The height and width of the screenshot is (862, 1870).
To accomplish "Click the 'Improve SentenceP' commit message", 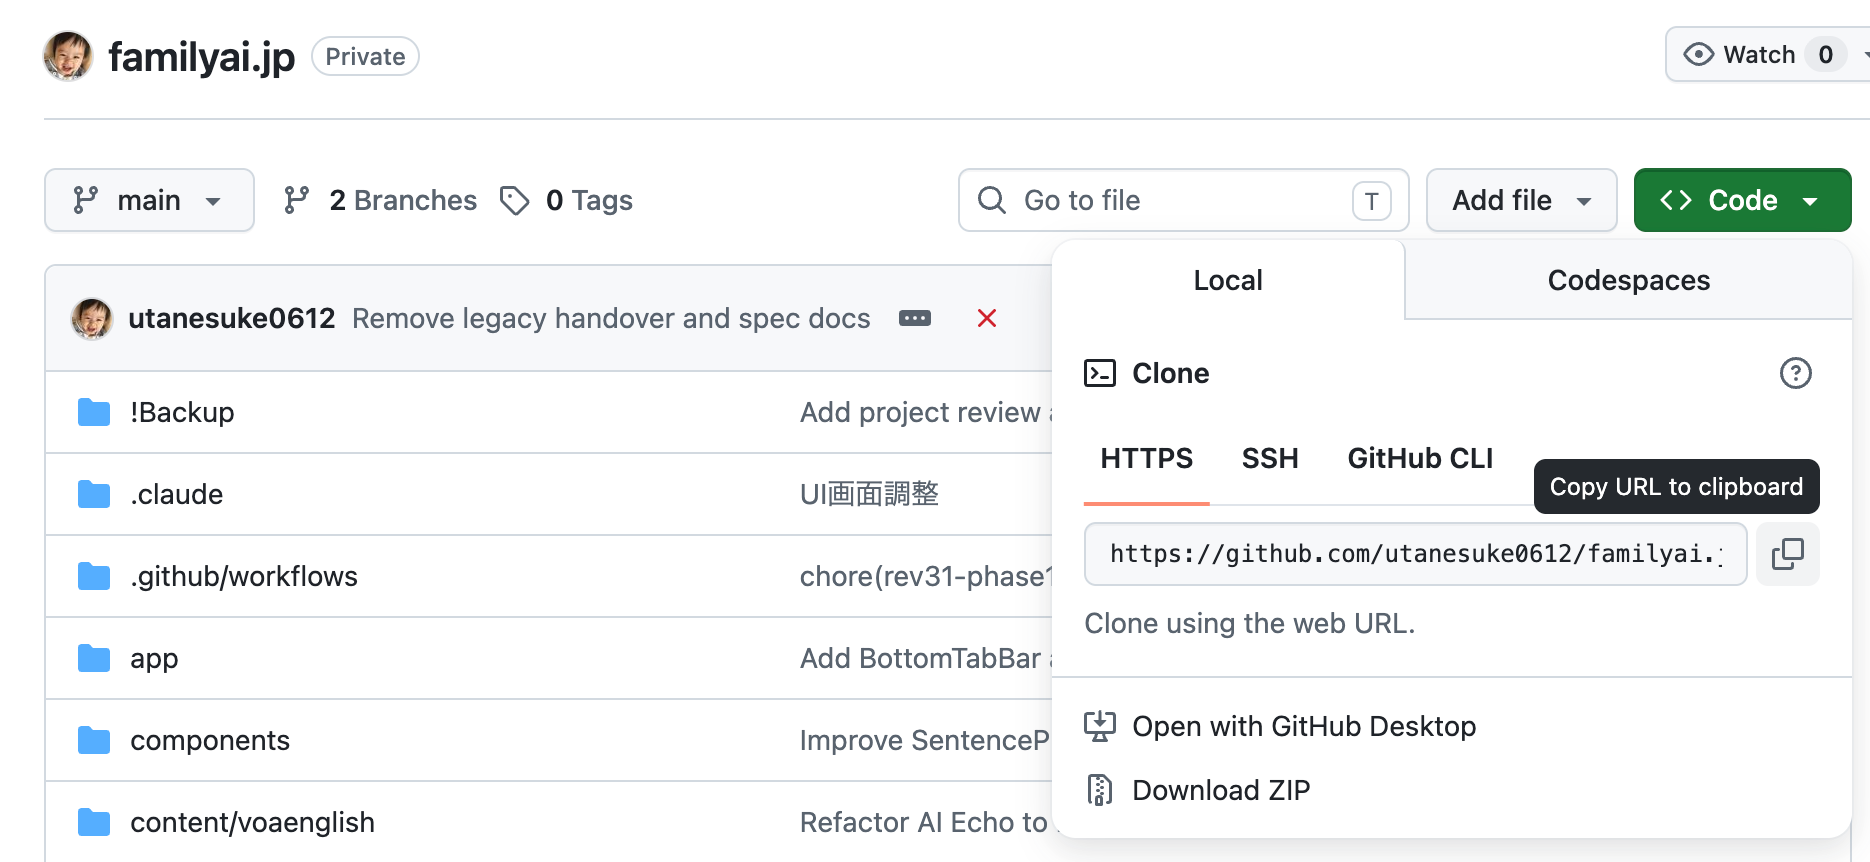I will tap(925, 740).
